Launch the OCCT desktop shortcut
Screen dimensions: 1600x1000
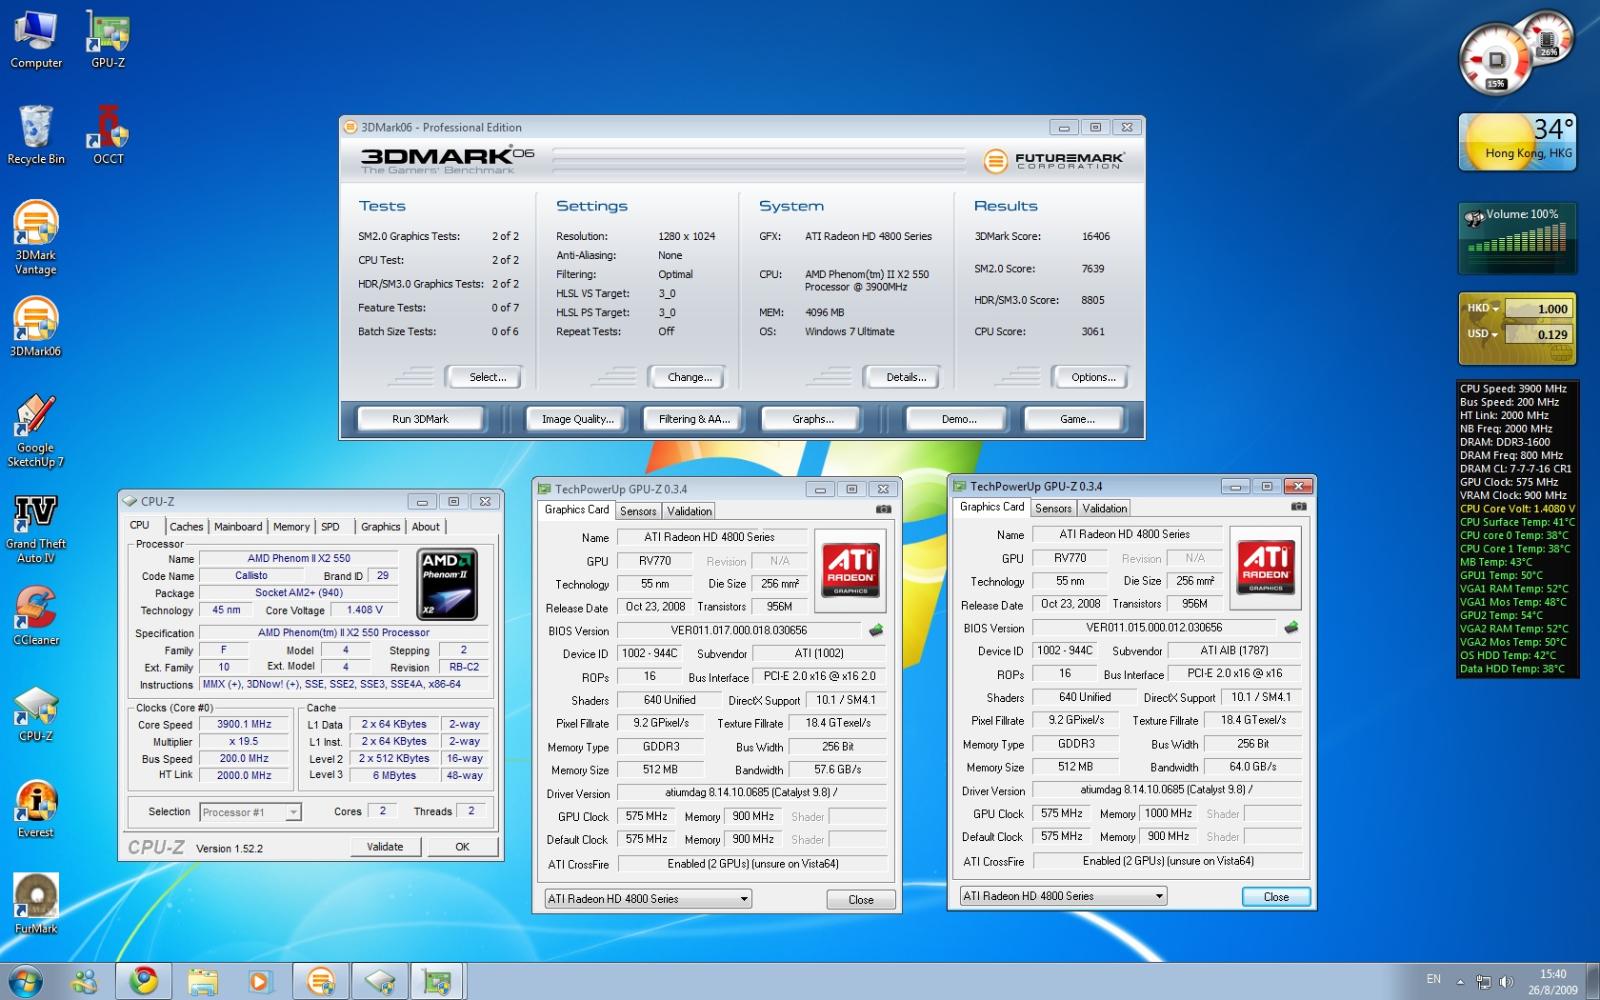point(108,135)
